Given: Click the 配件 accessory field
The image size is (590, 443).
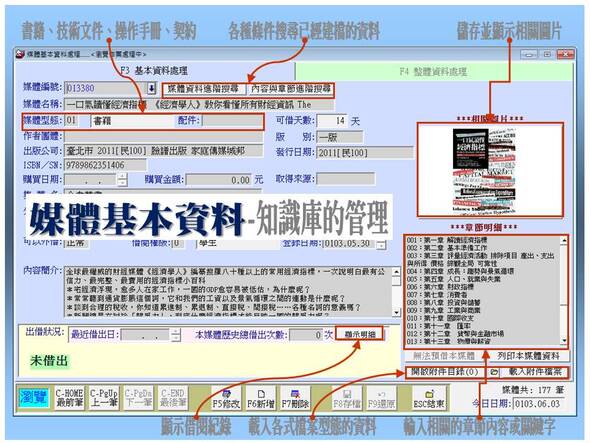Looking at the screenshot, I should pos(233,121).
